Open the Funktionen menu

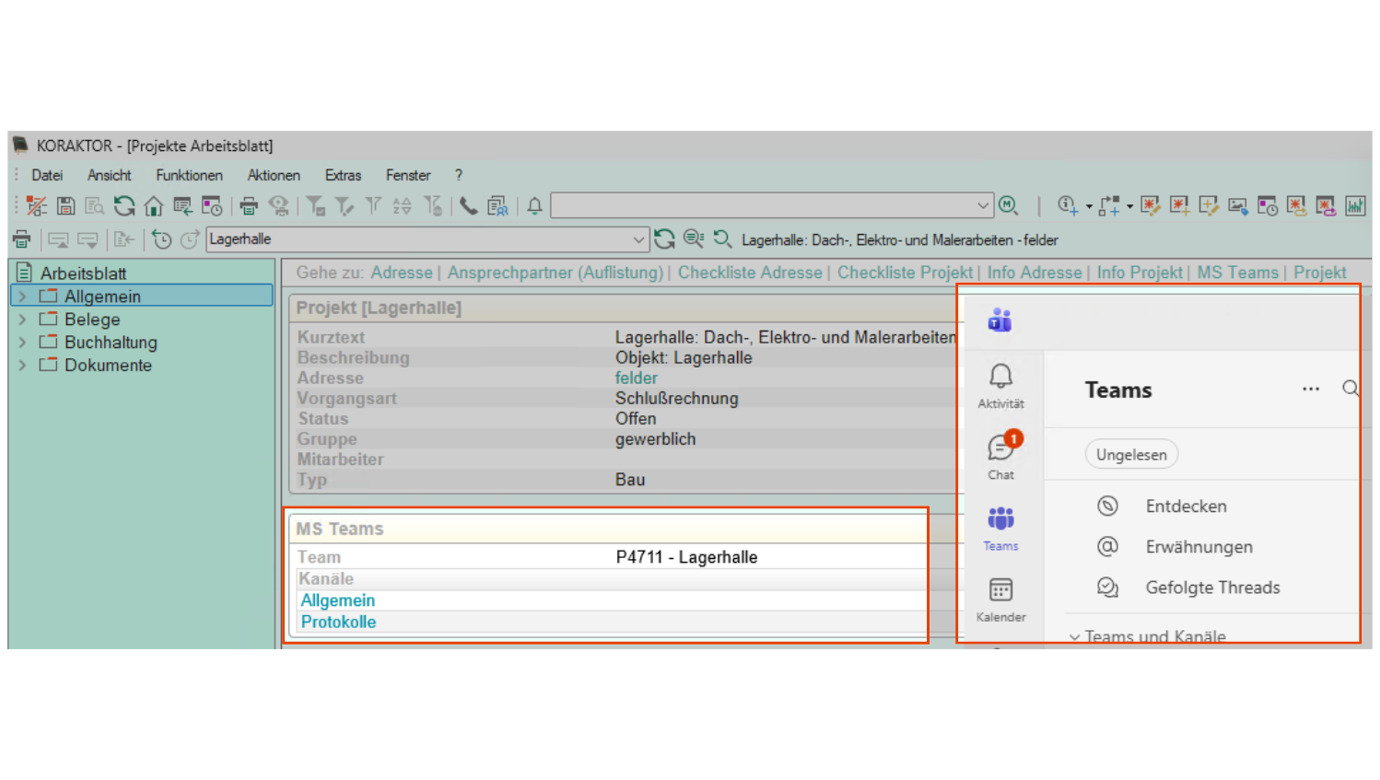coord(189,175)
